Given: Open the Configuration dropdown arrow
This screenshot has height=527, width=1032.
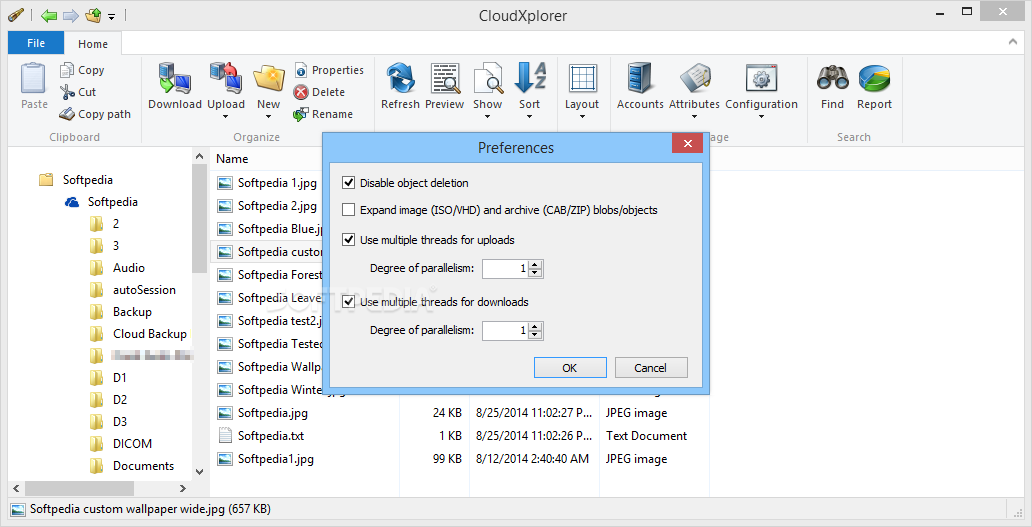Looking at the screenshot, I should point(761,117).
